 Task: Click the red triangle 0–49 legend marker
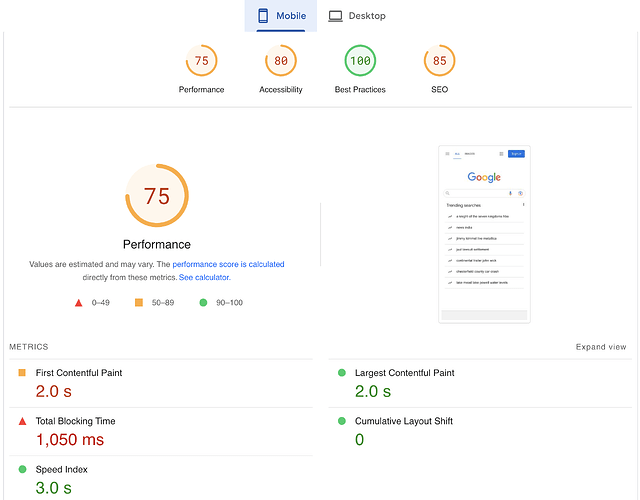pos(79,303)
